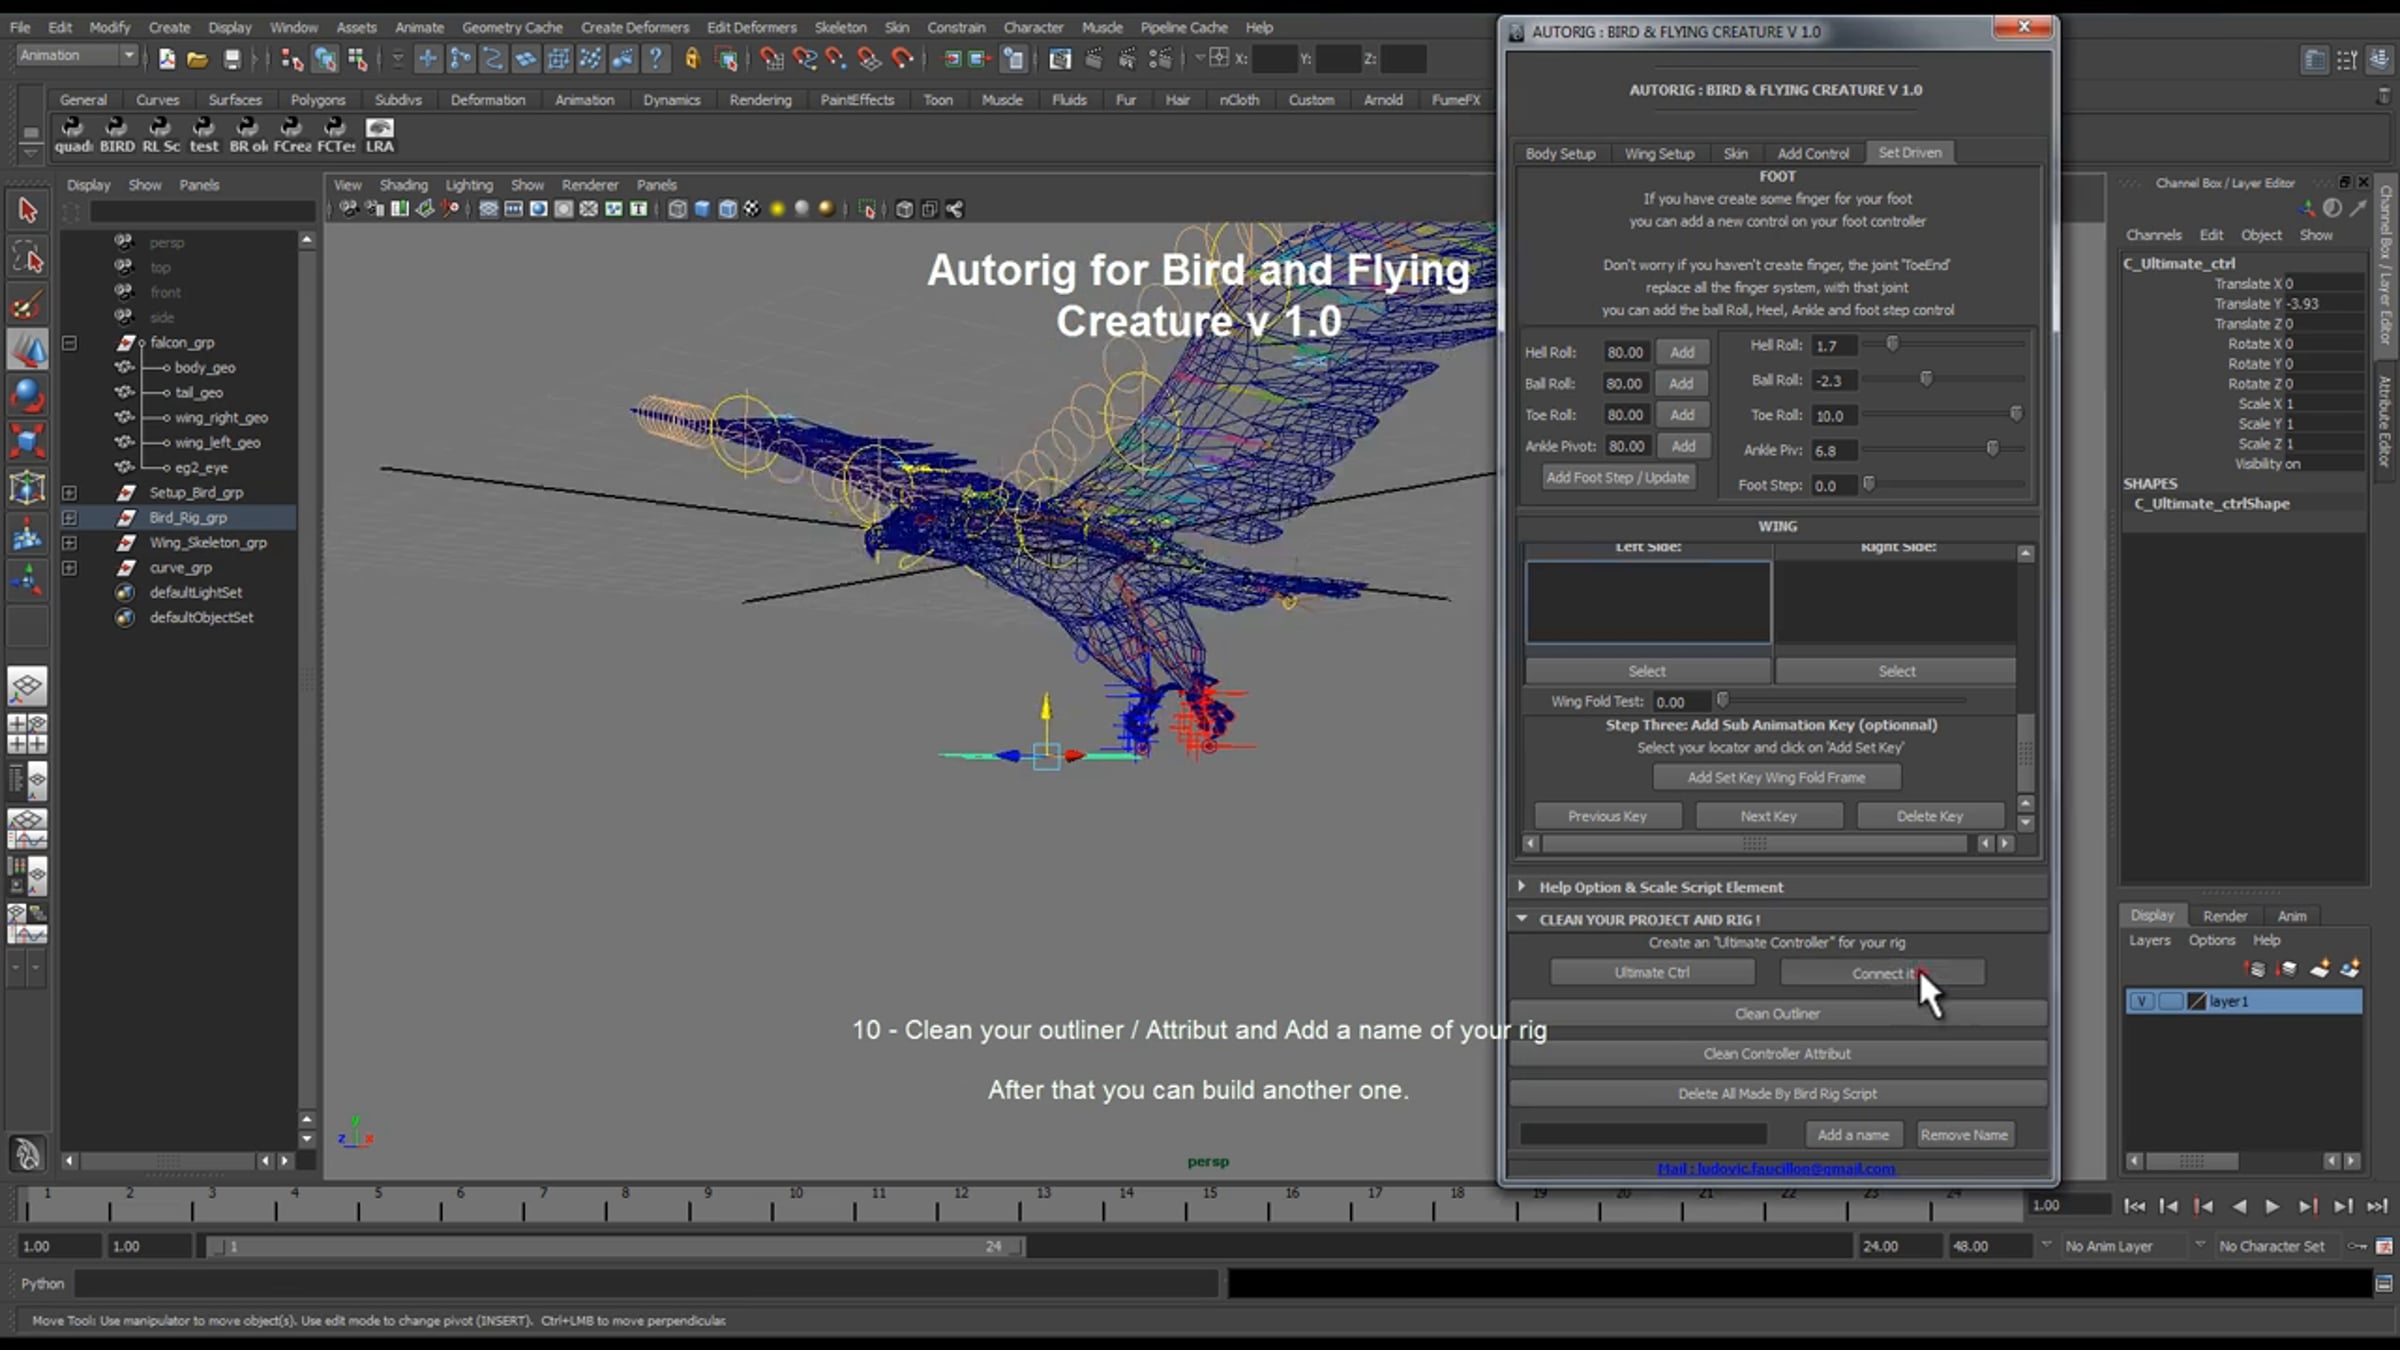Select the Move tool in the toolbox
The width and height of the screenshot is (2400, 1350).
point(27,350)
